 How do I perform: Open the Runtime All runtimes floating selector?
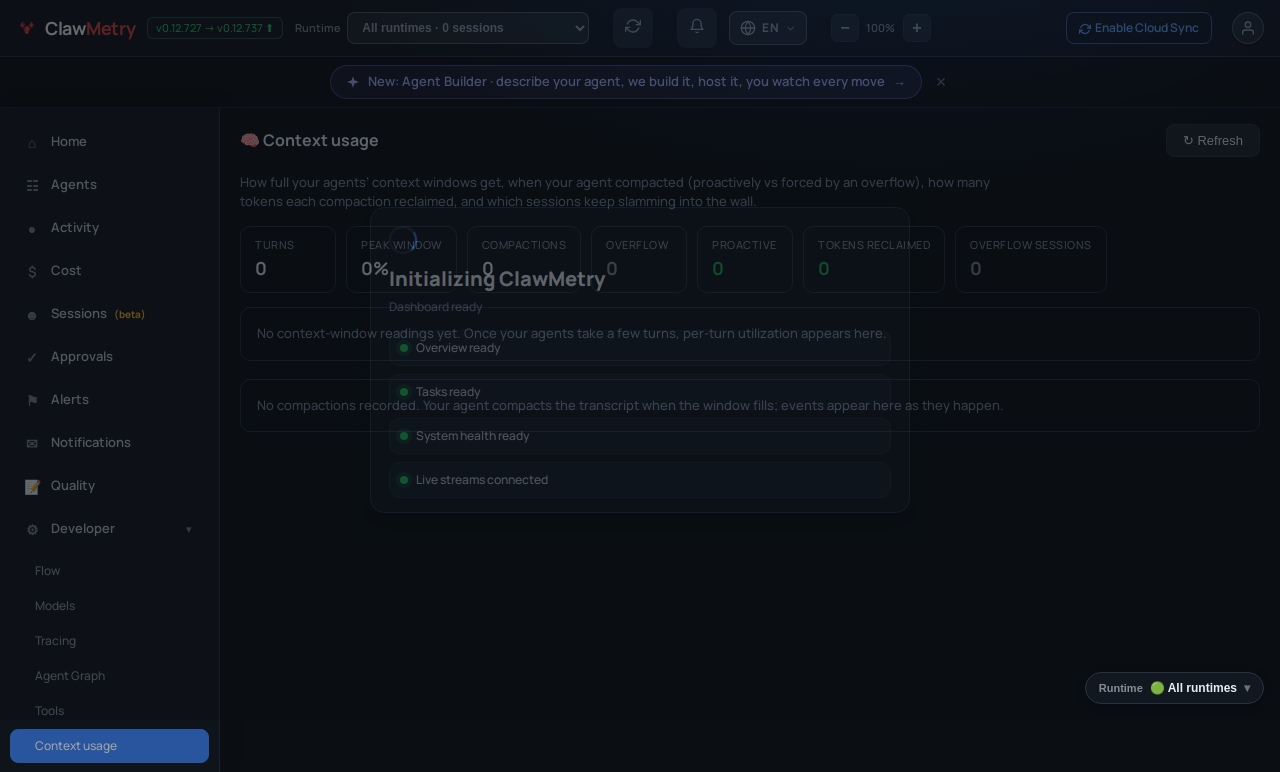pos(1174,688)
